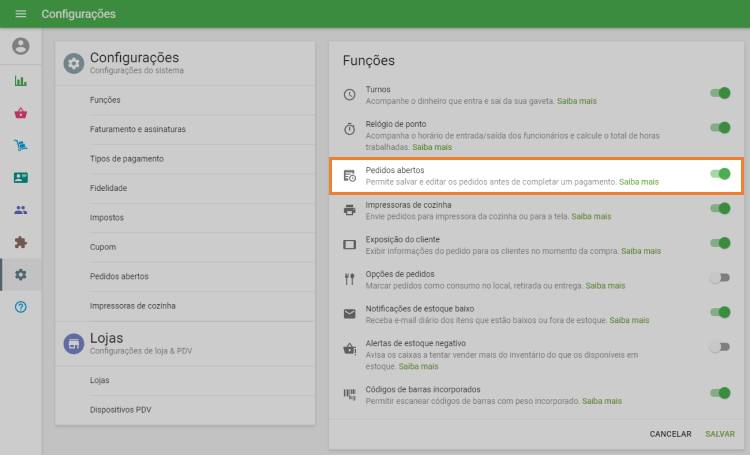Screen dimensions: 750x455
Task: Click the SALVAR button
Action: pos(719,434)
